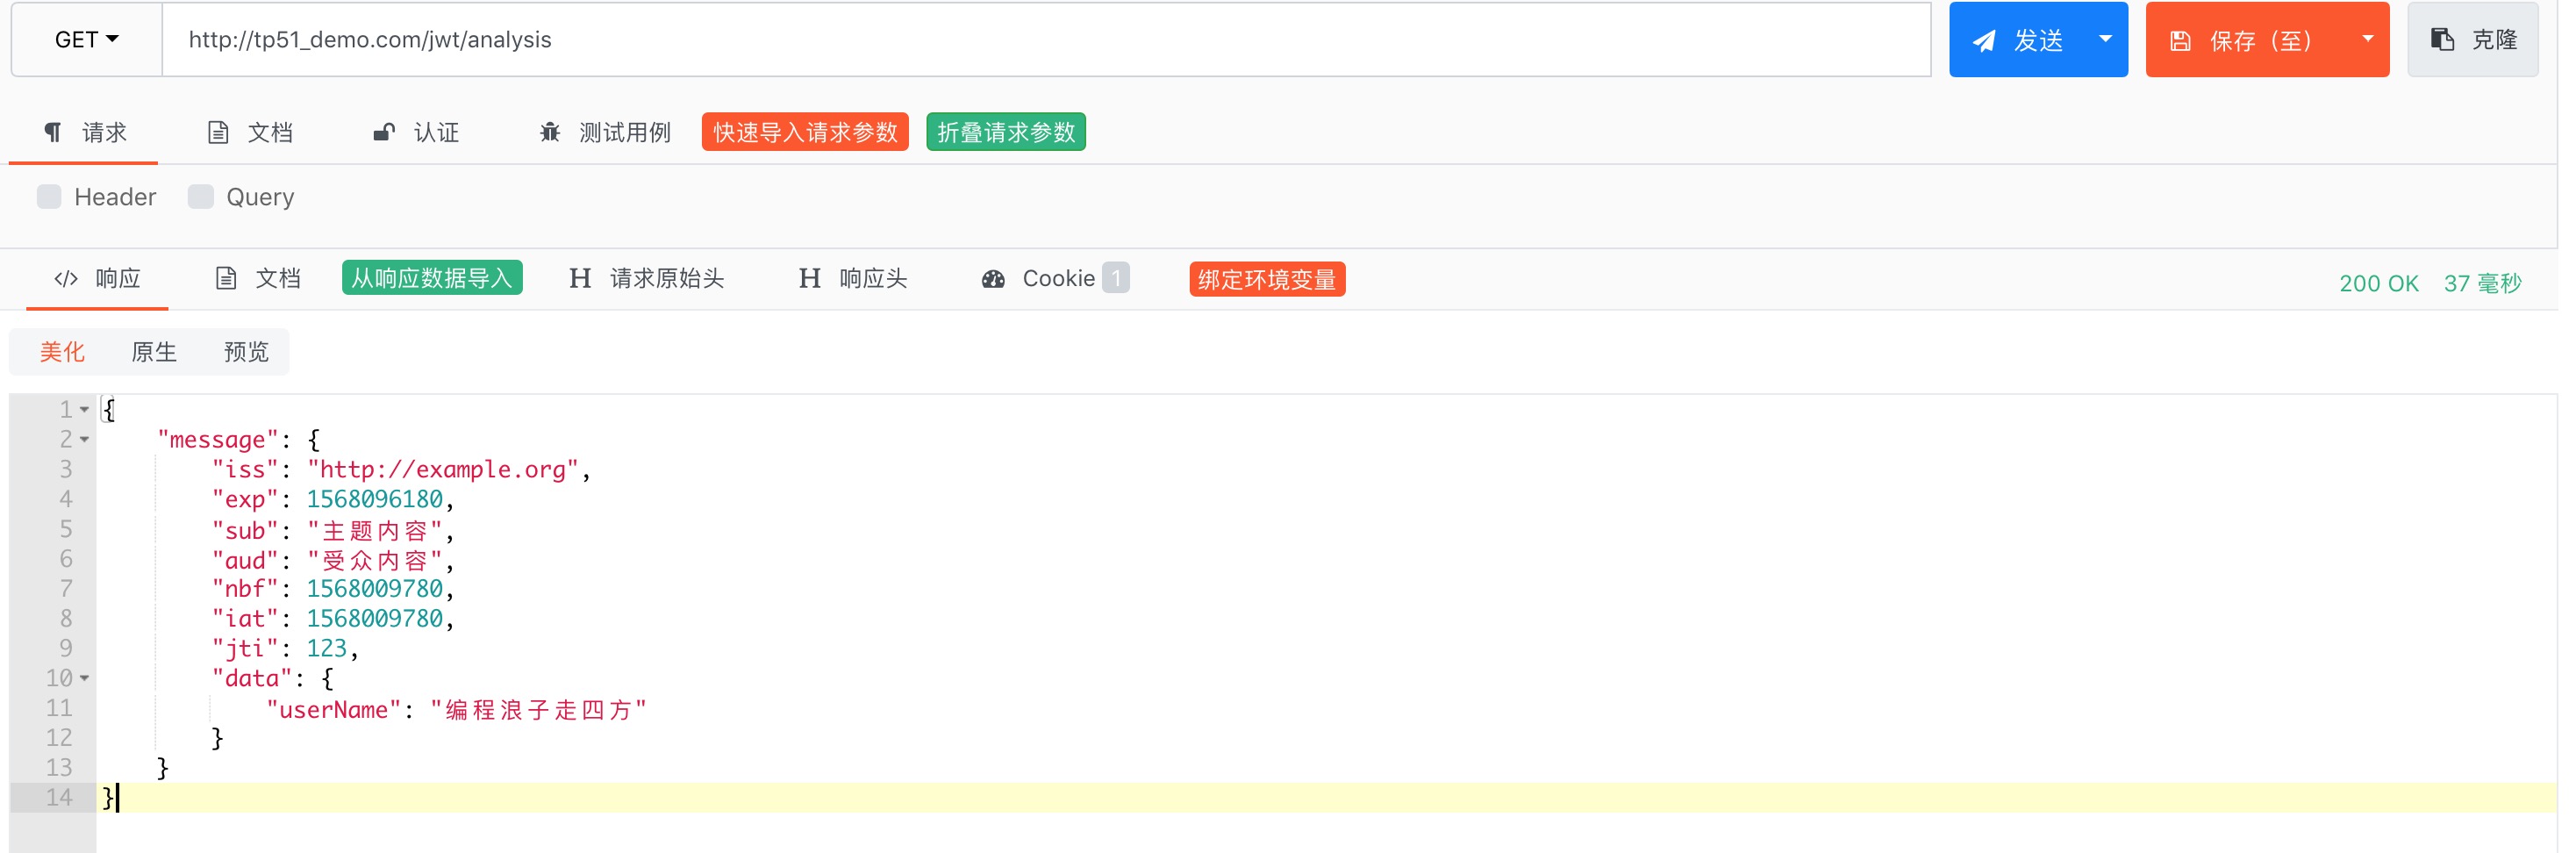Click the H icon beside 响应头
Image resolution: width=2576 pixels, height=853 pixels.
click(x=809, y=278)
